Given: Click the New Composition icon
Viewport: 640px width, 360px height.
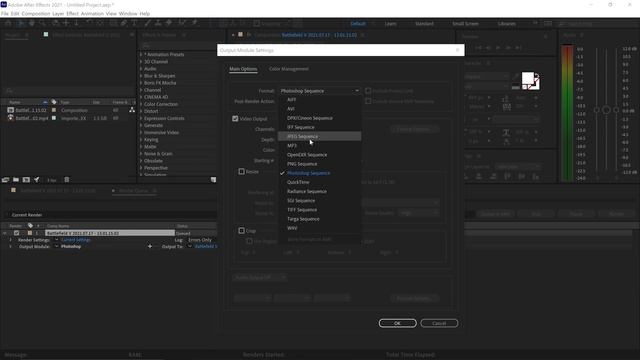Looking at the screenshot, I should click(26, 180).
